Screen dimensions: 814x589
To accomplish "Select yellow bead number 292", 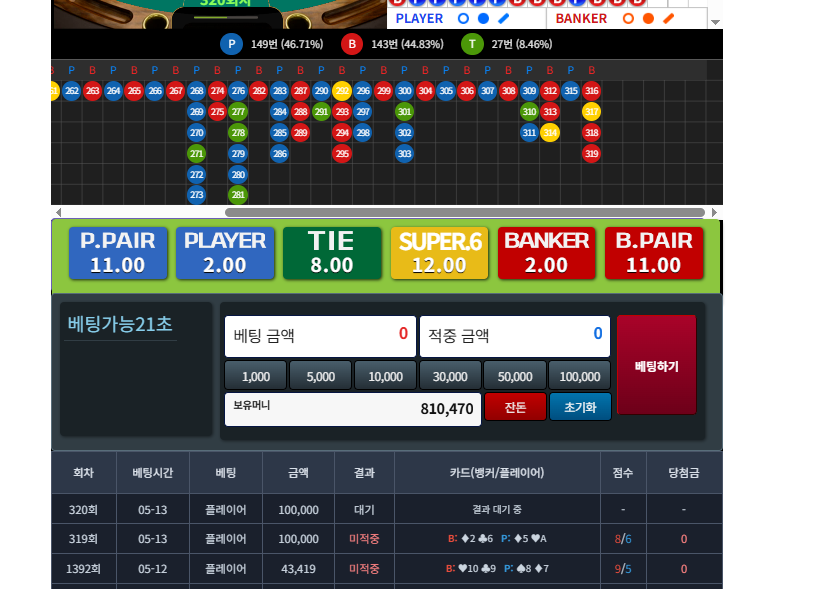I will [342, 91].
